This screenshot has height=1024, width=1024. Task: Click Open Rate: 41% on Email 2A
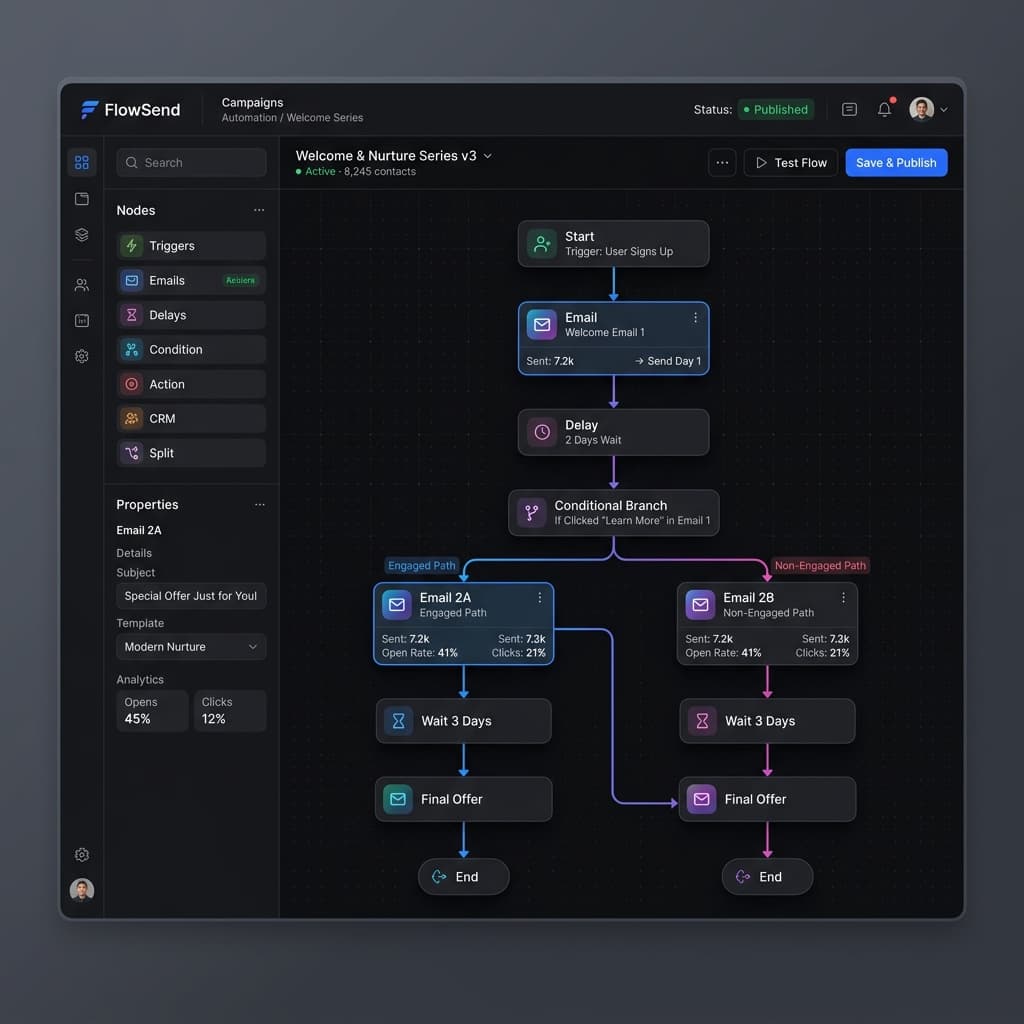click(420, 653)
